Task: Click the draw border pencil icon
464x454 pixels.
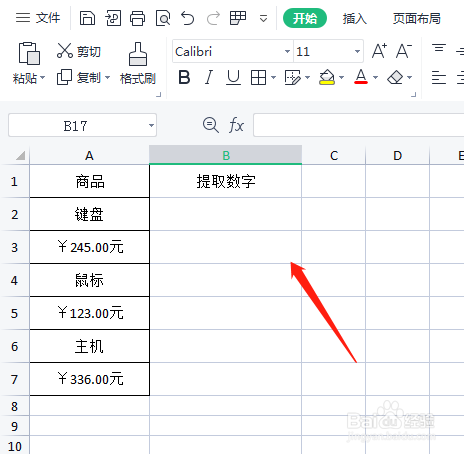Action: pos(293,78)
